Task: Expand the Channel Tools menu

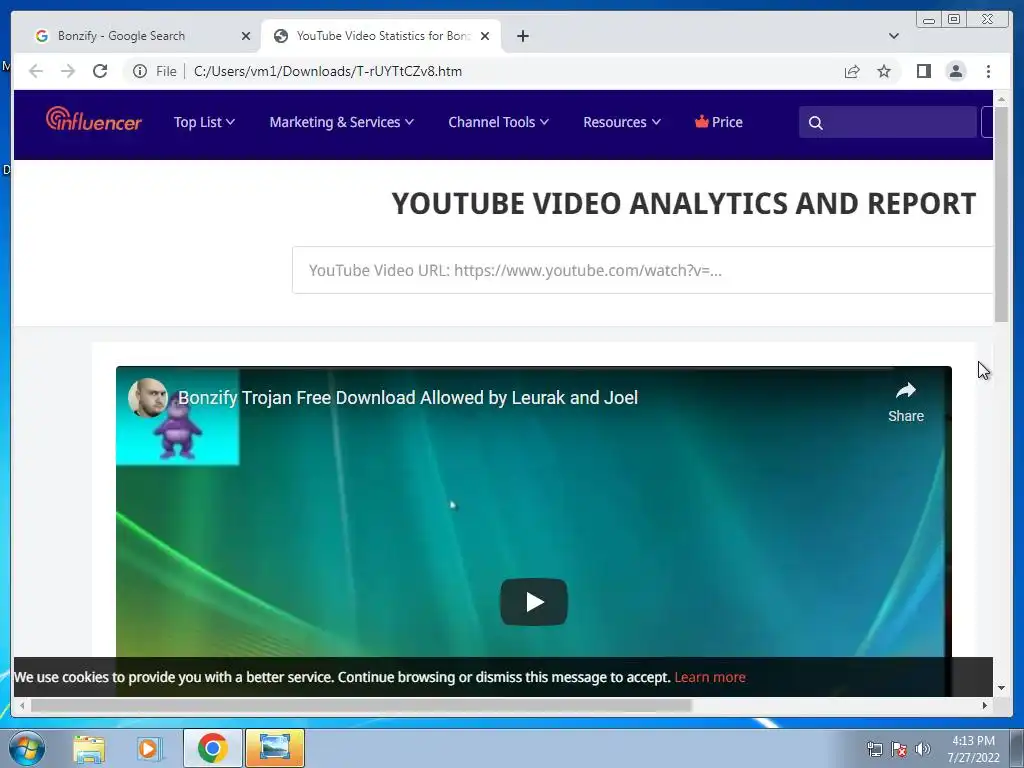Action: click(498, 122)
